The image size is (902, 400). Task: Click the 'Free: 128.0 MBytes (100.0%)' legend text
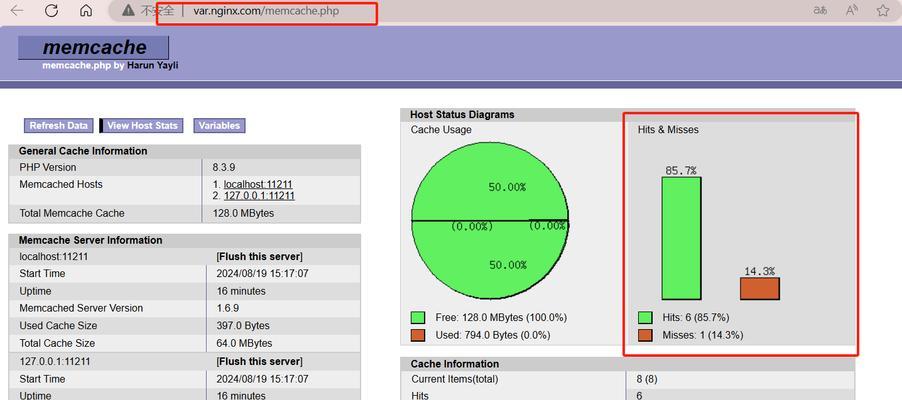[x=499, y=318]
